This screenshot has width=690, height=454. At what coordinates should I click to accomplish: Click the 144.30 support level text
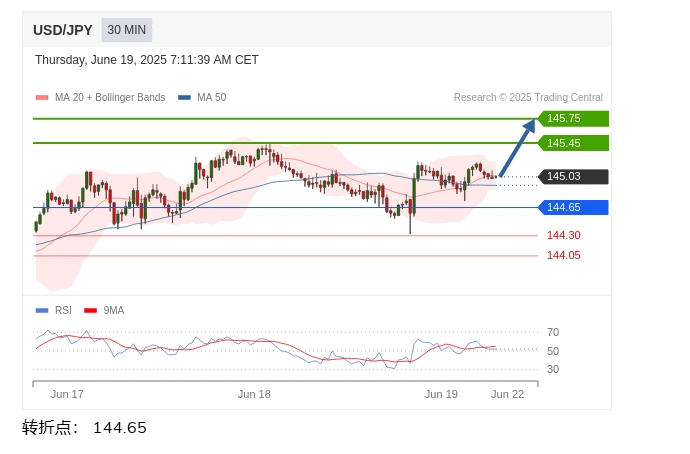tap(564, 235)
